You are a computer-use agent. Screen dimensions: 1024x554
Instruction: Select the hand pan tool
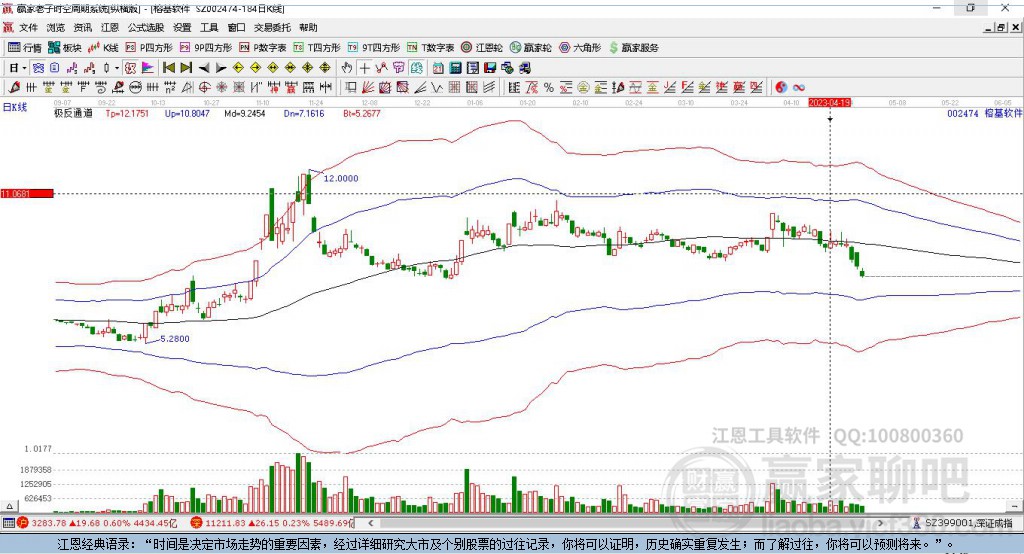pyautogui.click(x=347, y=68)
